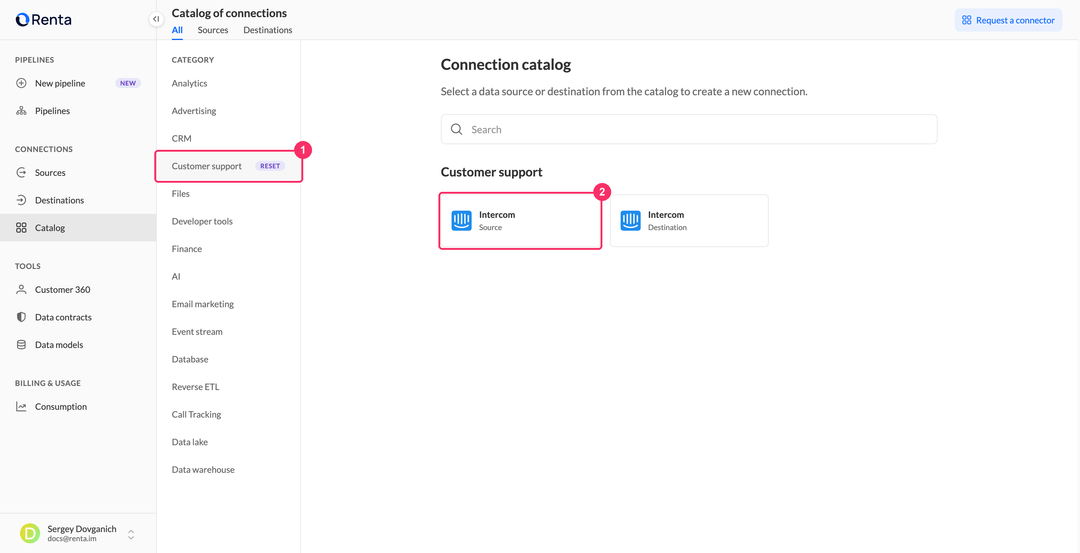Click the Intercom Destination logo icon
Viewport: 1080px width, 553px height.
[630, 220]
